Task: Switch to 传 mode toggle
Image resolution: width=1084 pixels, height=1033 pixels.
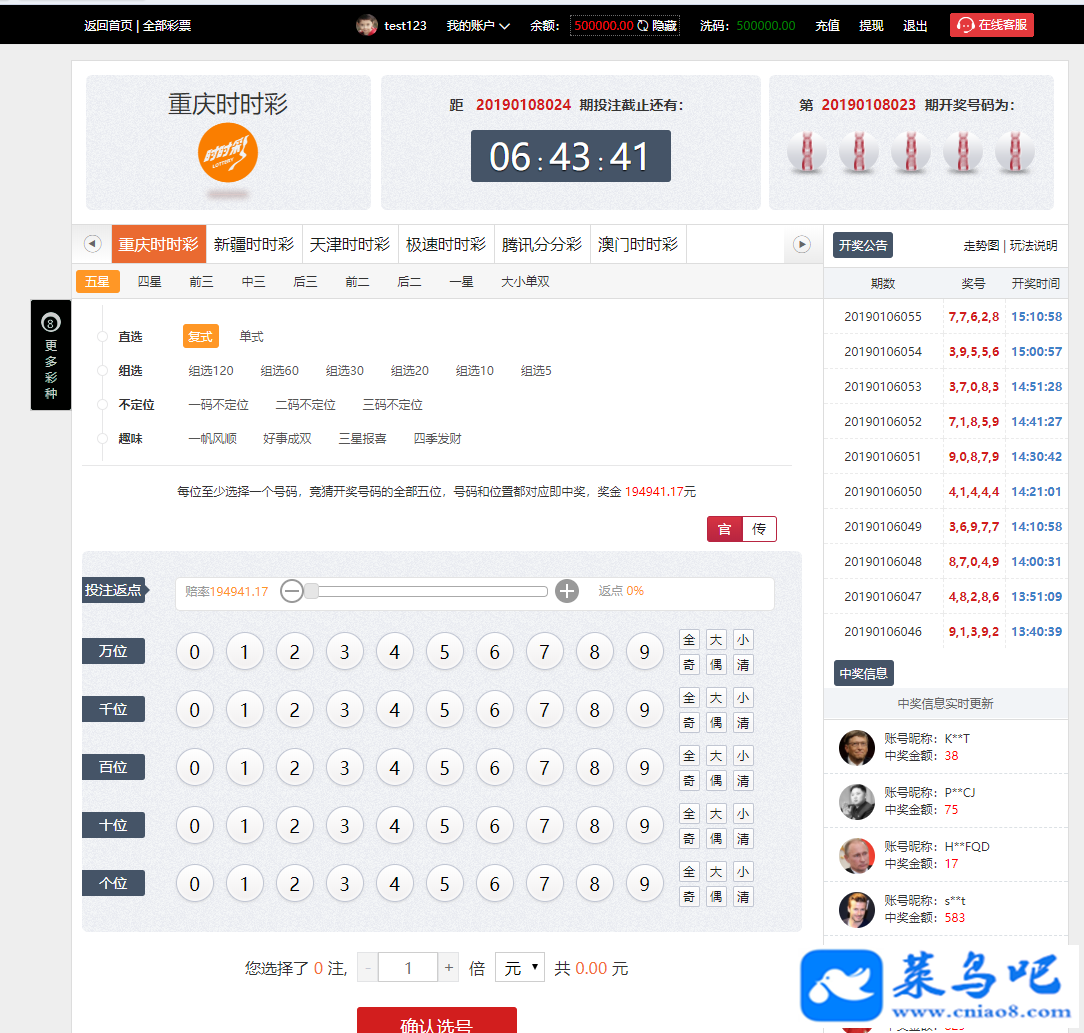Action: click(x=759, y=529)
